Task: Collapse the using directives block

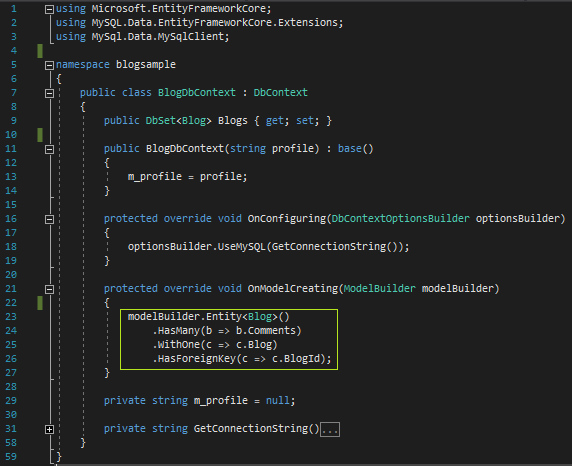Action: click(x=49, y=9)
